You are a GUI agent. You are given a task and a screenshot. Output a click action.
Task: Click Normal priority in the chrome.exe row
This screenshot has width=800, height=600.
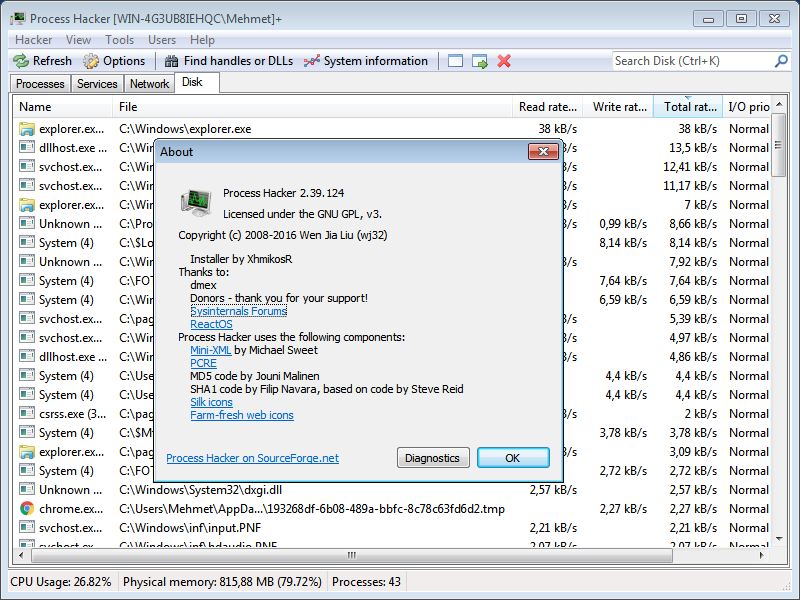[x=748, y=509]
